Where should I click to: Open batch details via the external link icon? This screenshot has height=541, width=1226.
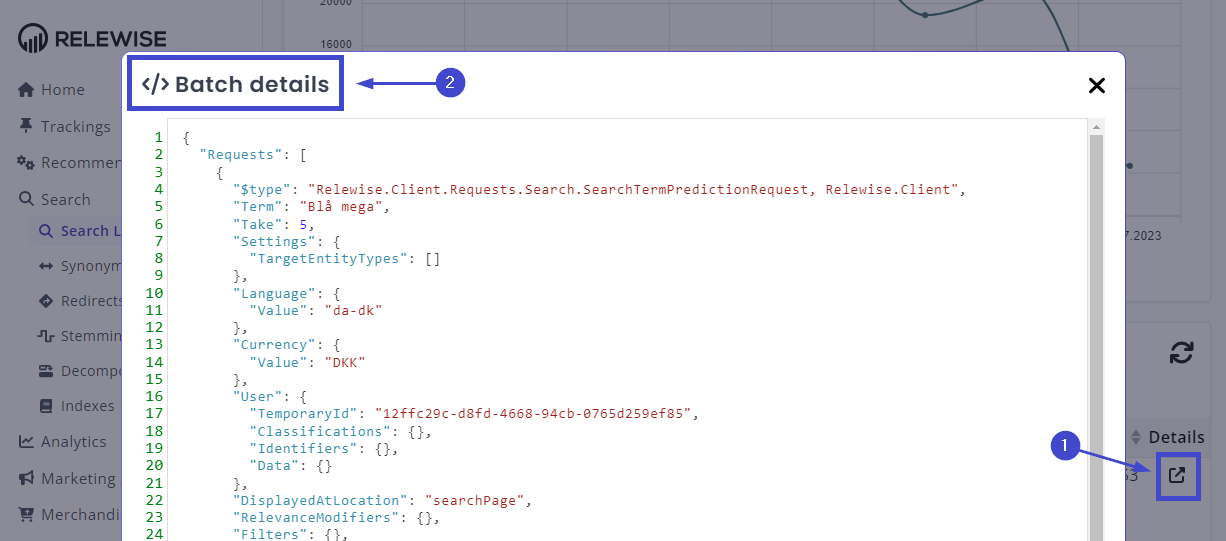1177,476
